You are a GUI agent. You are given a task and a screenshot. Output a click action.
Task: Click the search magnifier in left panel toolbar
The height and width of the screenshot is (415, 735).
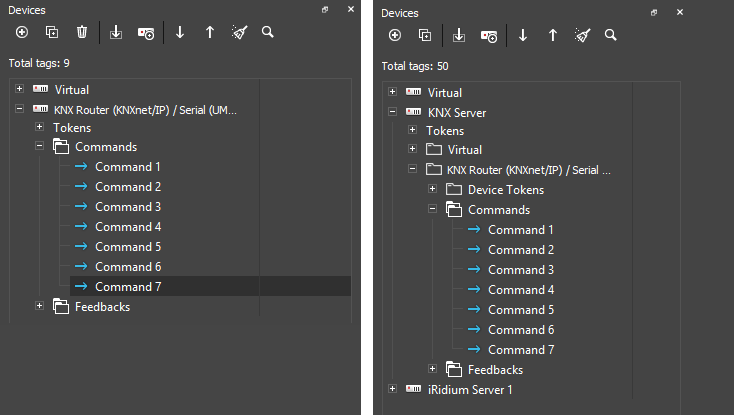click(x=268, y=32)
